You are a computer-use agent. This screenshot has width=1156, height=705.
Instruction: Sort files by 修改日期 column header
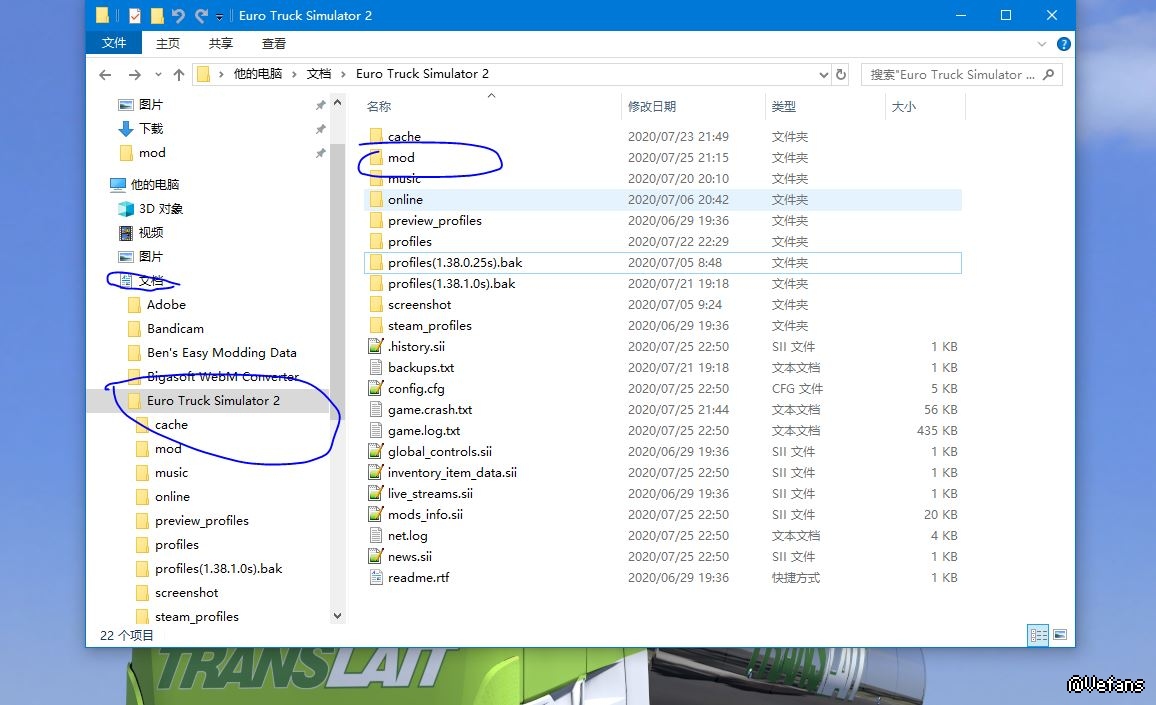(652, 106)
